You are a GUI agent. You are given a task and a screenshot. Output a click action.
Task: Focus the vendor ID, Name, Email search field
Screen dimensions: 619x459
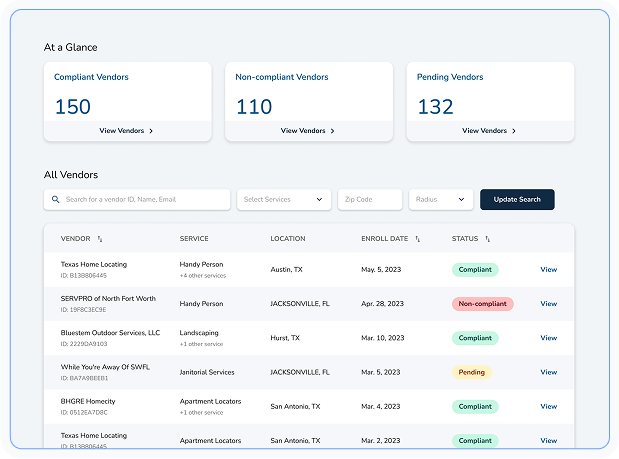pos(137,199)
